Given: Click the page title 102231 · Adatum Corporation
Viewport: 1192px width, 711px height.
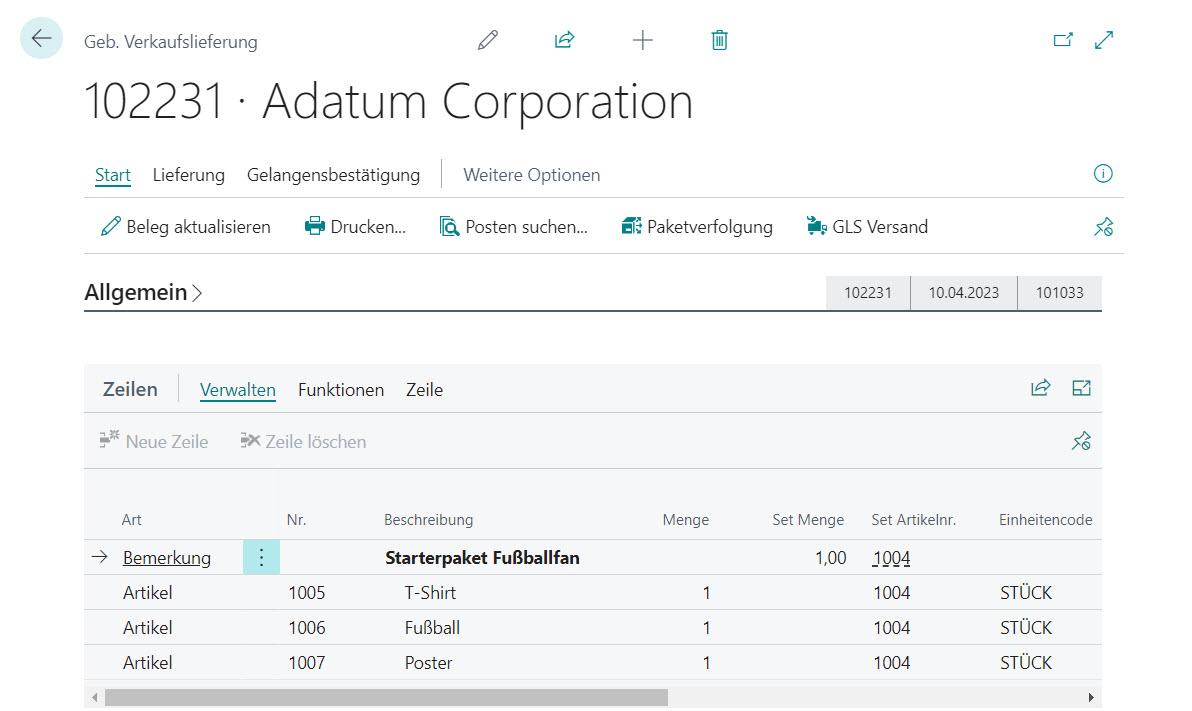Looking at the screenshot, I should [388, 101].
